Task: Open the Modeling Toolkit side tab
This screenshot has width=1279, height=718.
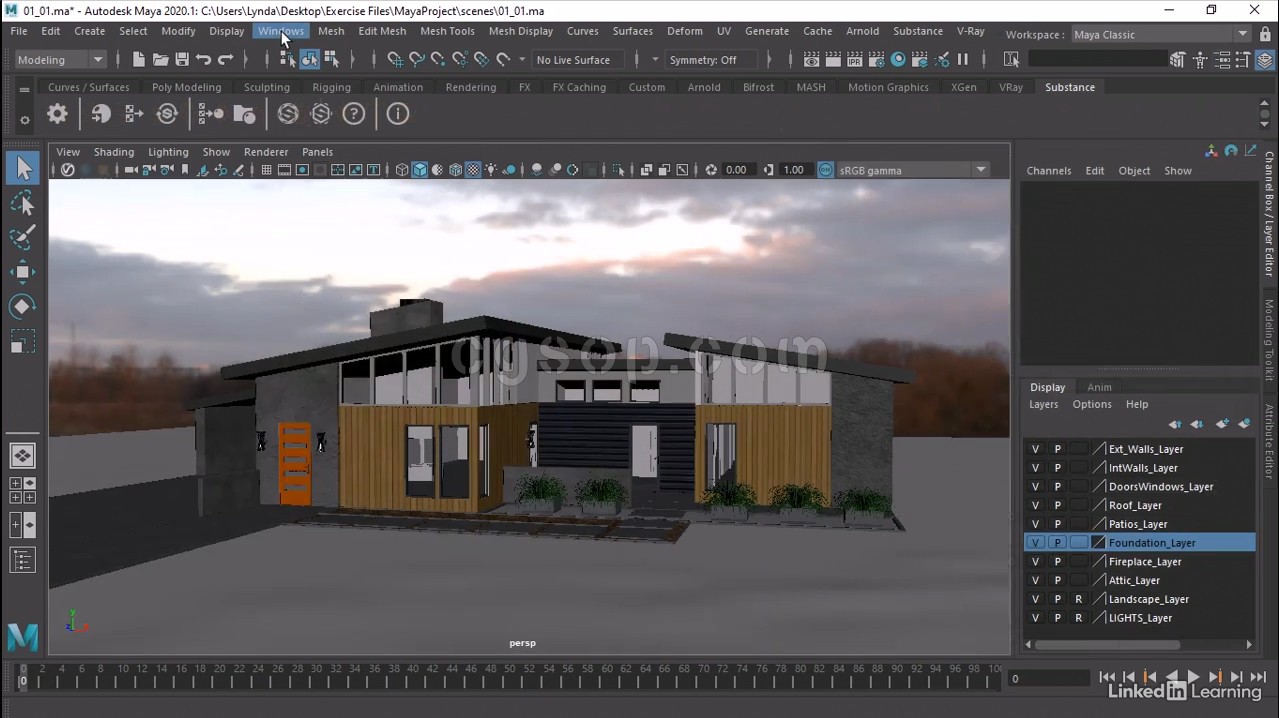Action: click(1270, 339)
